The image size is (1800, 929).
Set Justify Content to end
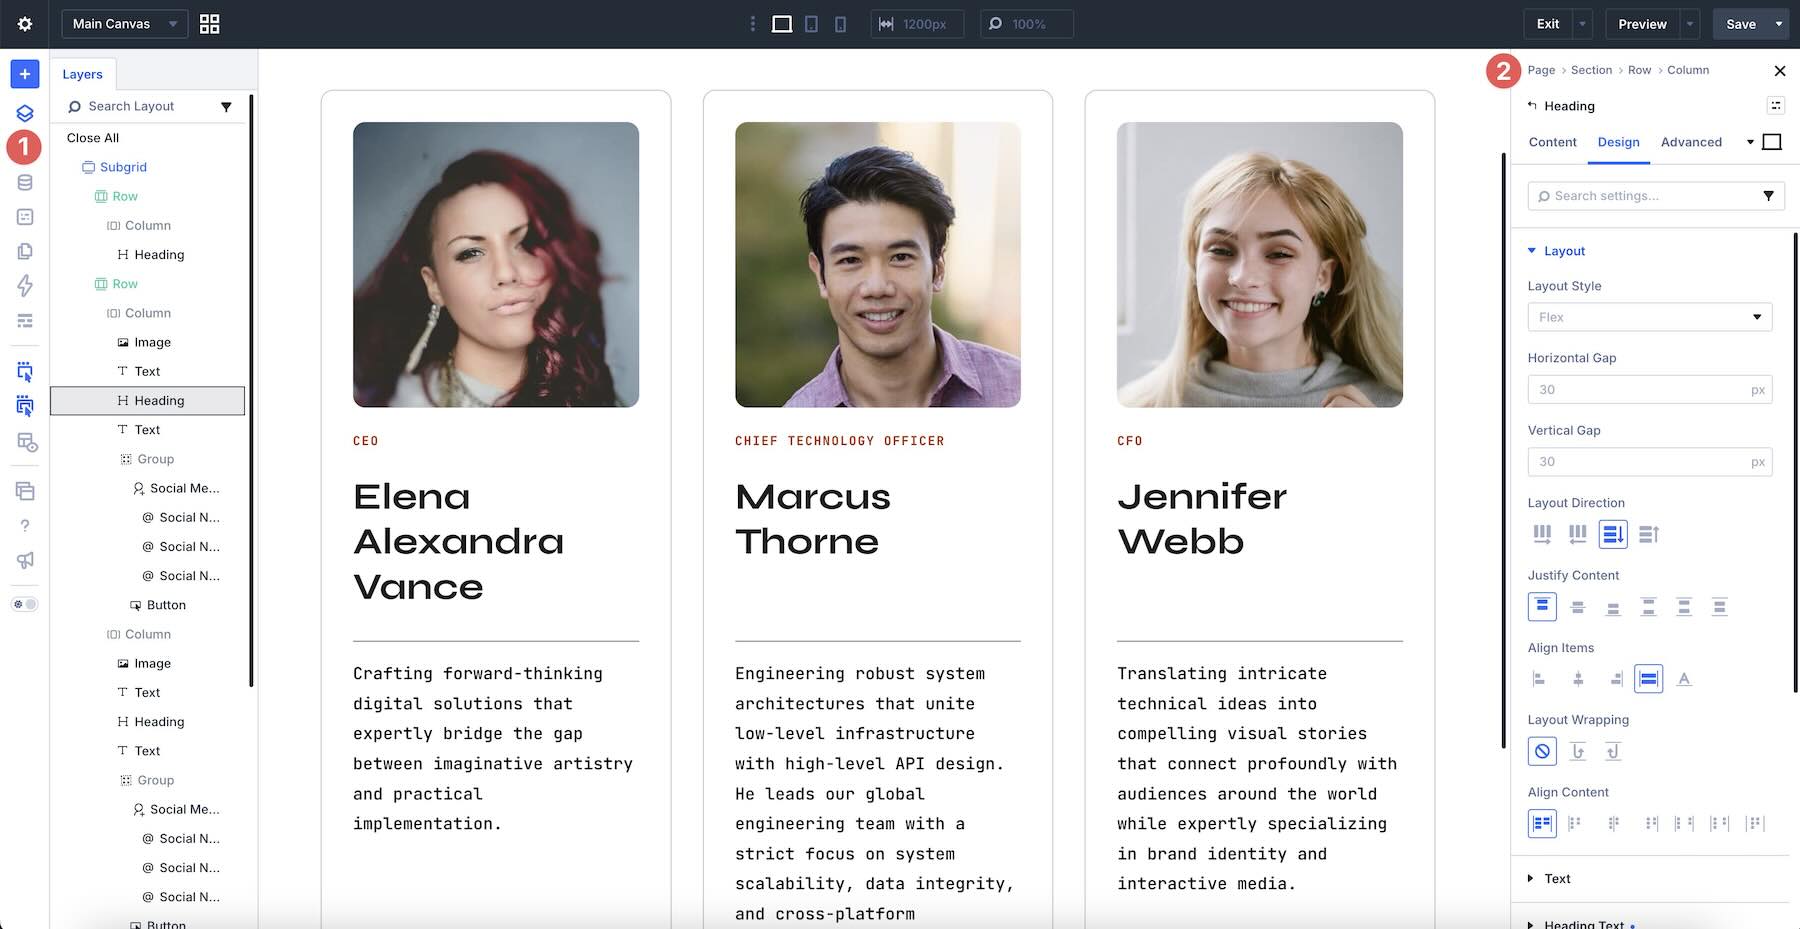click(1613, 607)
